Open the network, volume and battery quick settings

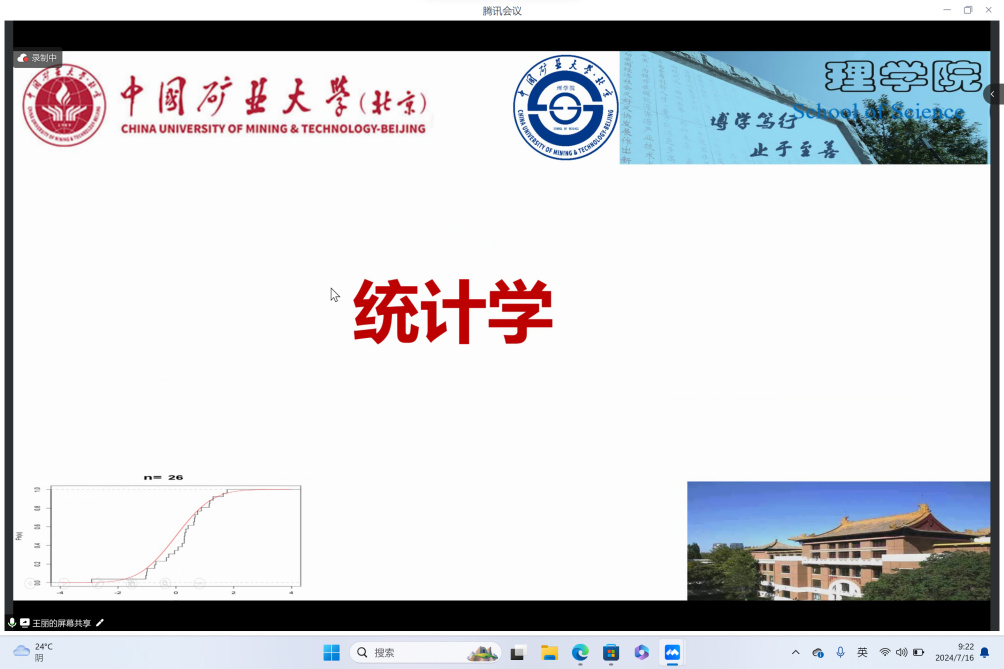[901, 653]
